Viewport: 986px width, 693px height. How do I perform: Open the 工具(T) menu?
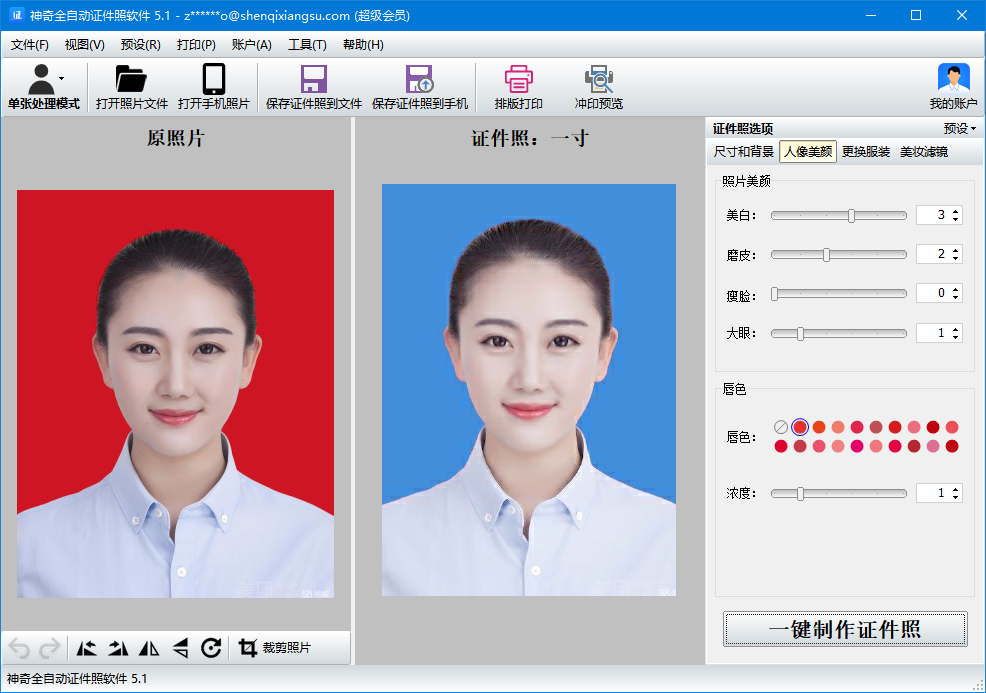[x=307, y=45]
